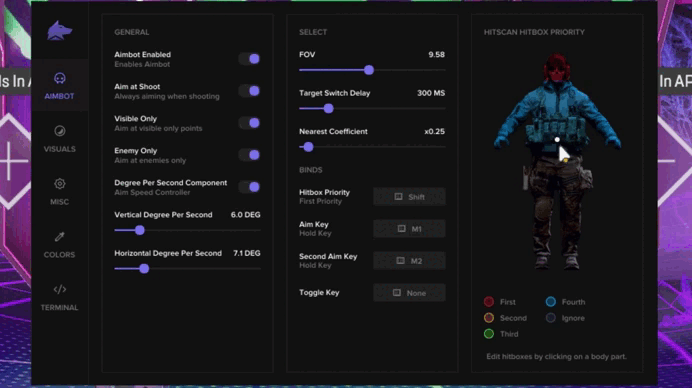Viewport: 692px width, 388px height.
Task: Click the SELECT section heading
Action: click(313, 32)
